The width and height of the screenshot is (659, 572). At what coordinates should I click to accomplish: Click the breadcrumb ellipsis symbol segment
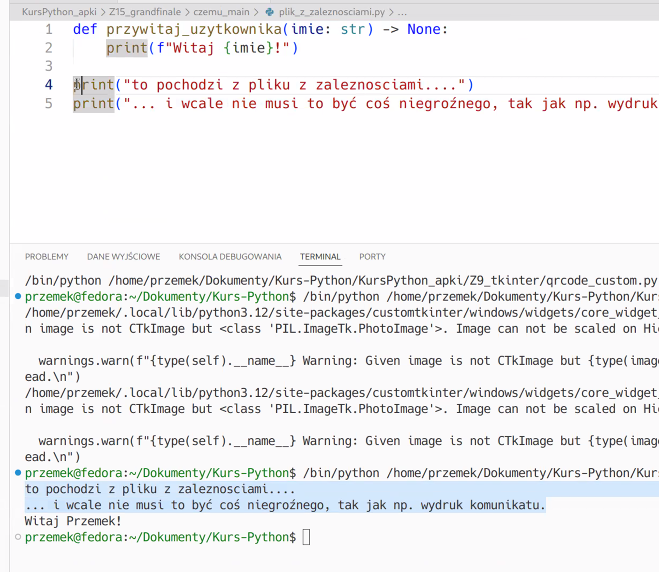402,13
